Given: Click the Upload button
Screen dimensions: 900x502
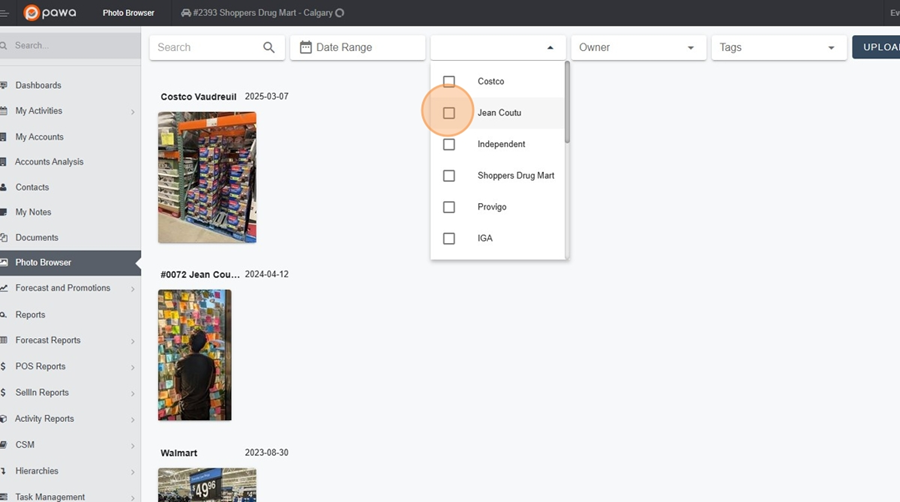Looking at the screenshot, I should [876, 47].
